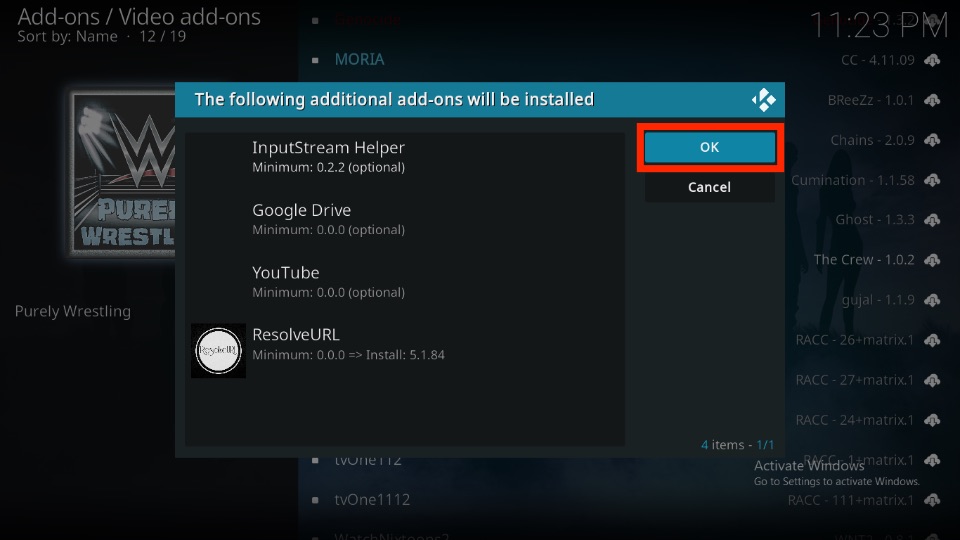
Task: Open the MORIA add-on entry
Action: click(359, 59)
